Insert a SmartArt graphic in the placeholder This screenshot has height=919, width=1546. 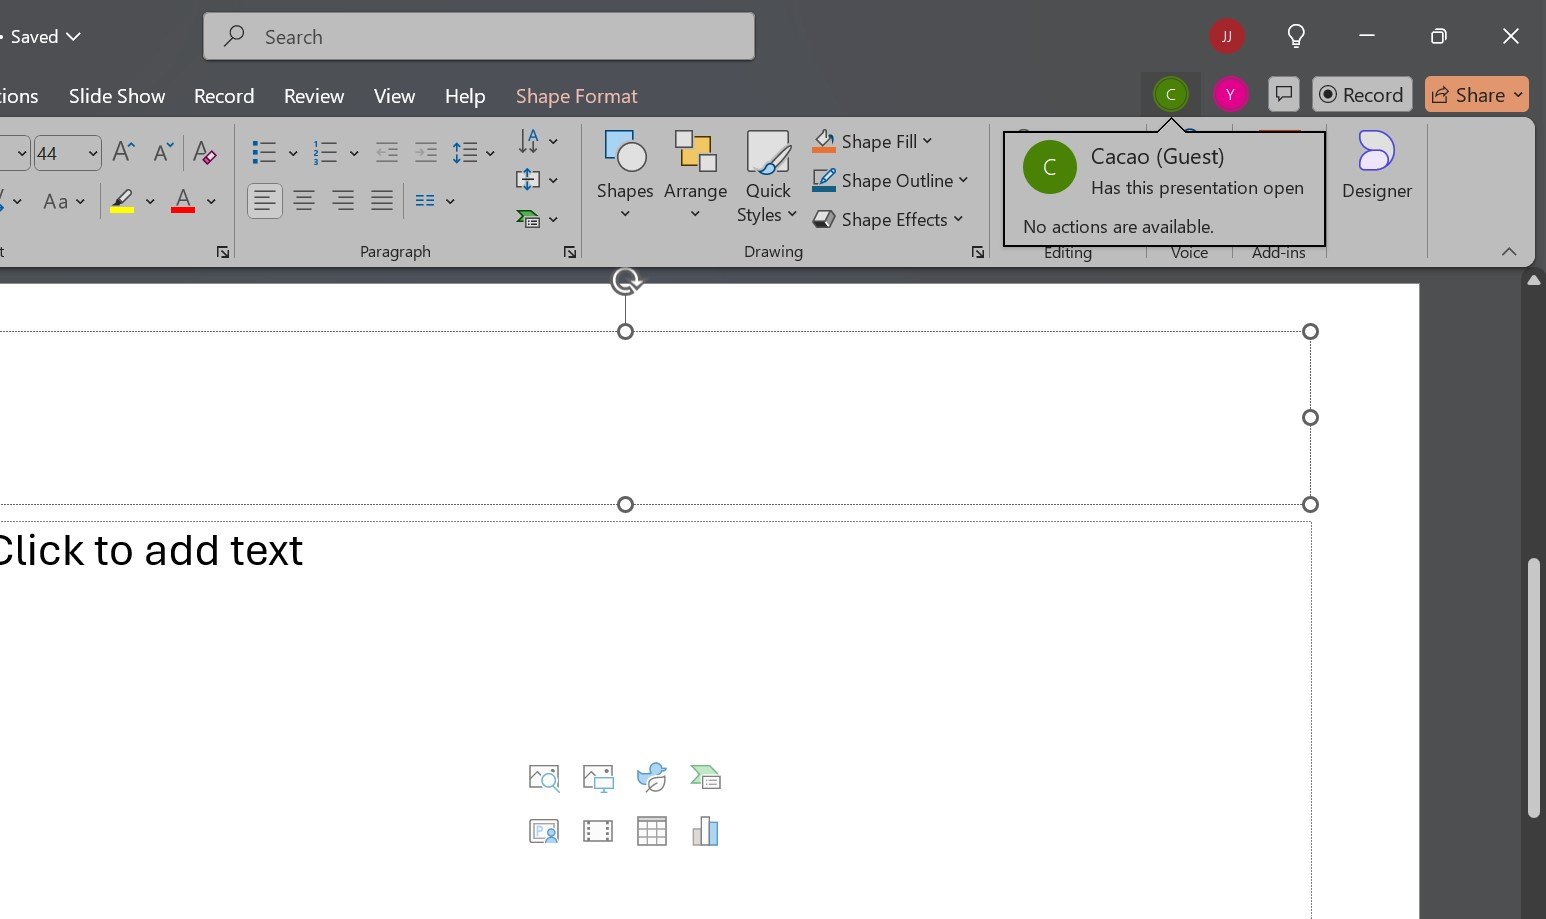tap(706, 778)
